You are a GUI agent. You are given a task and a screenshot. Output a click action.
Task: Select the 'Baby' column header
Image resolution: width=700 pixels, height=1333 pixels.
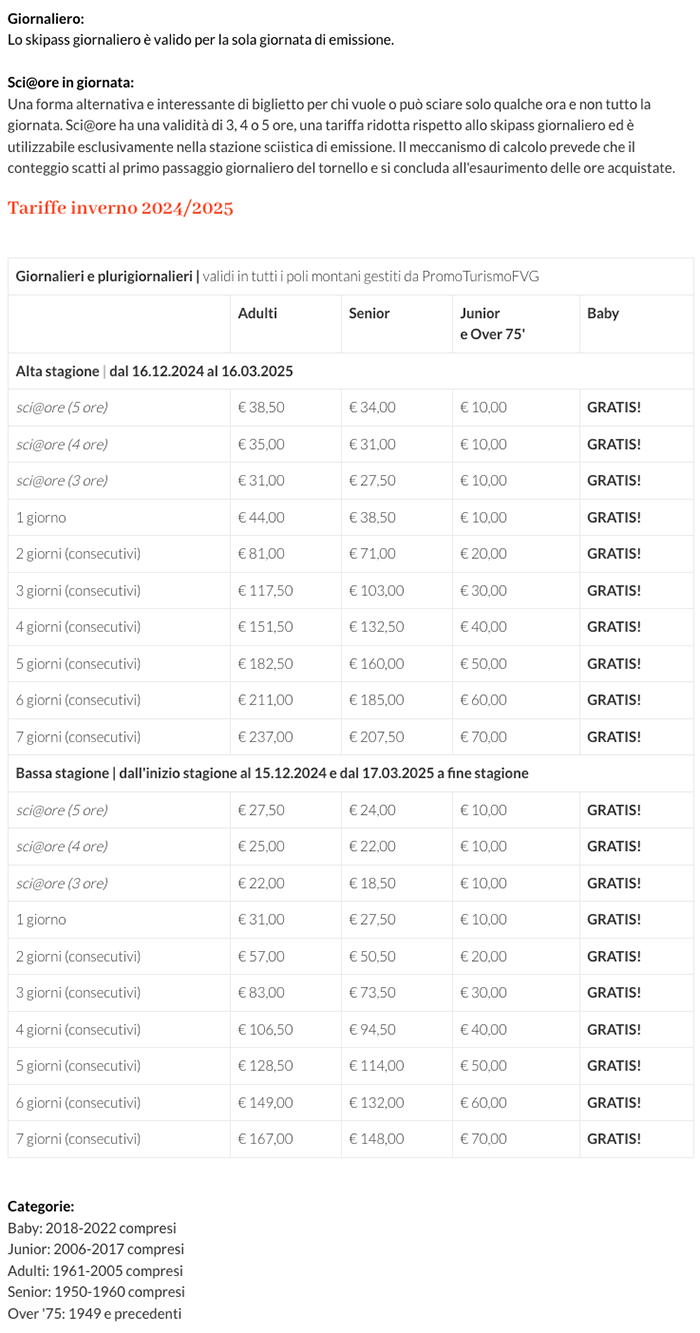(603, 313)
